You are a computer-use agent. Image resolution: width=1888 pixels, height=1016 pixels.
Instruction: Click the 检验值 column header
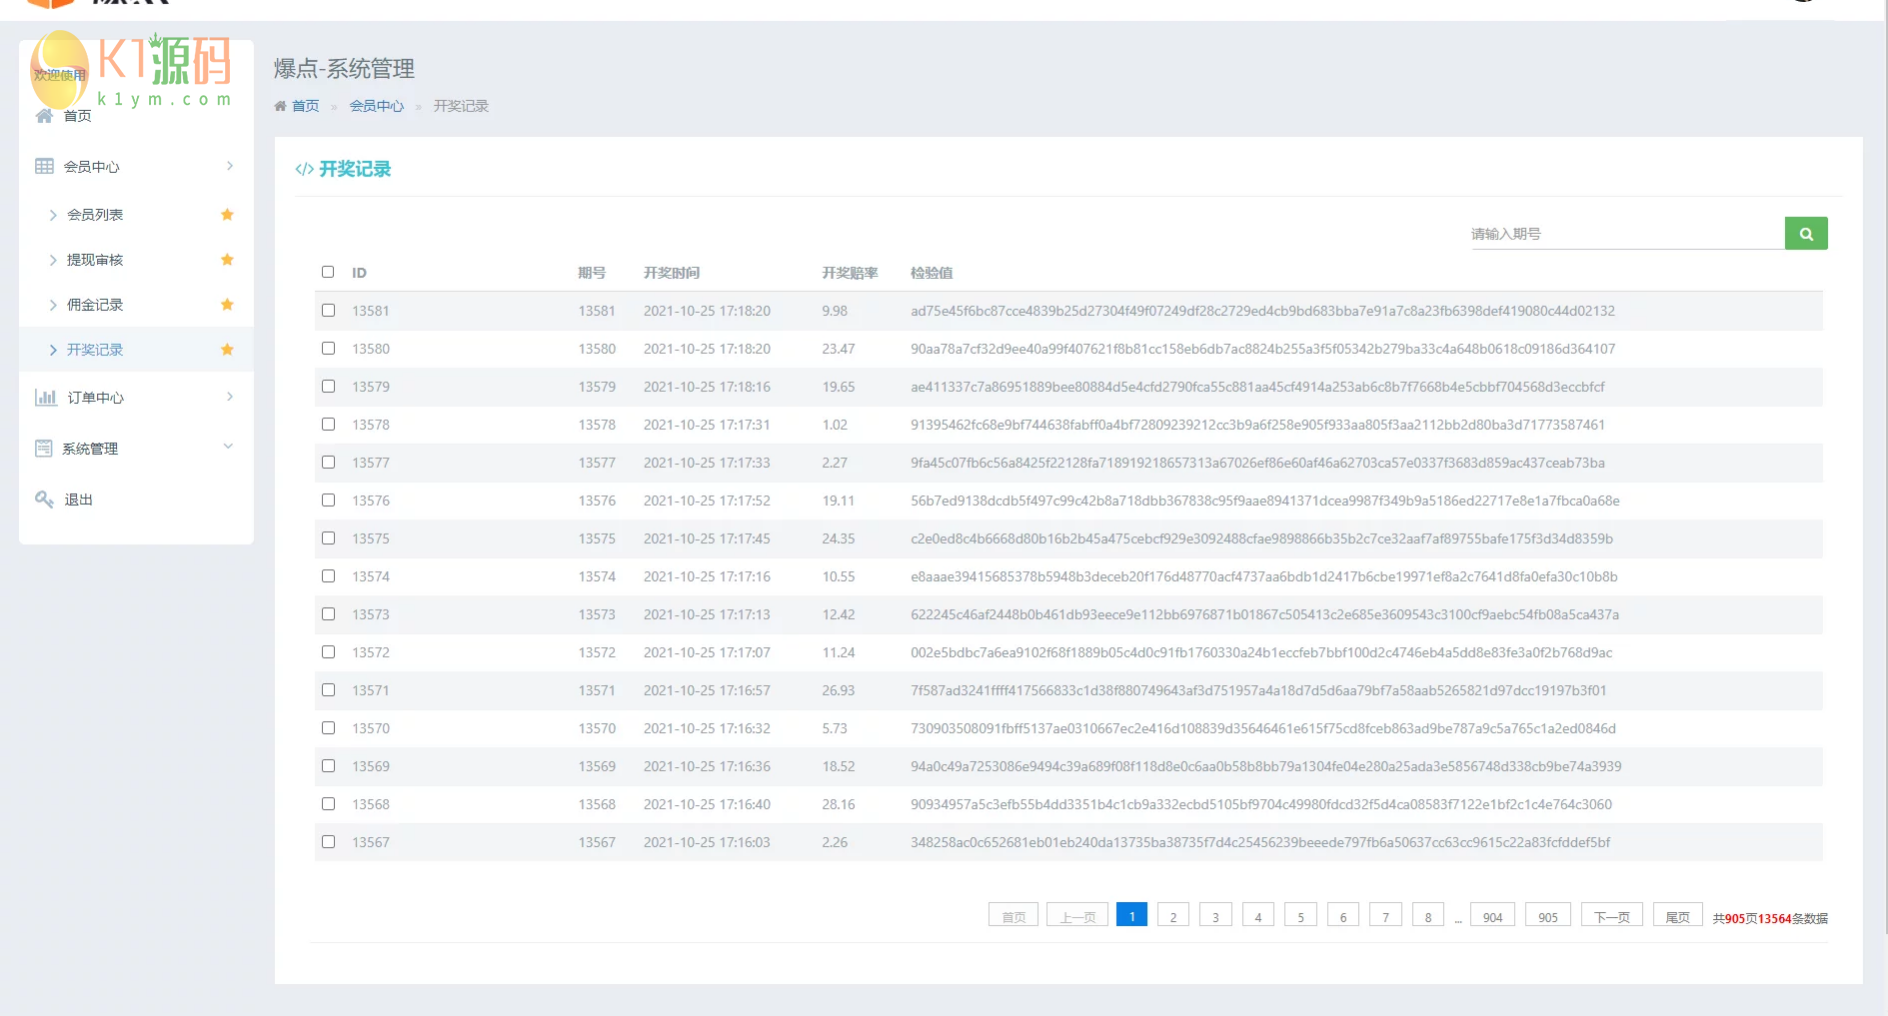[x=932, y=273]
